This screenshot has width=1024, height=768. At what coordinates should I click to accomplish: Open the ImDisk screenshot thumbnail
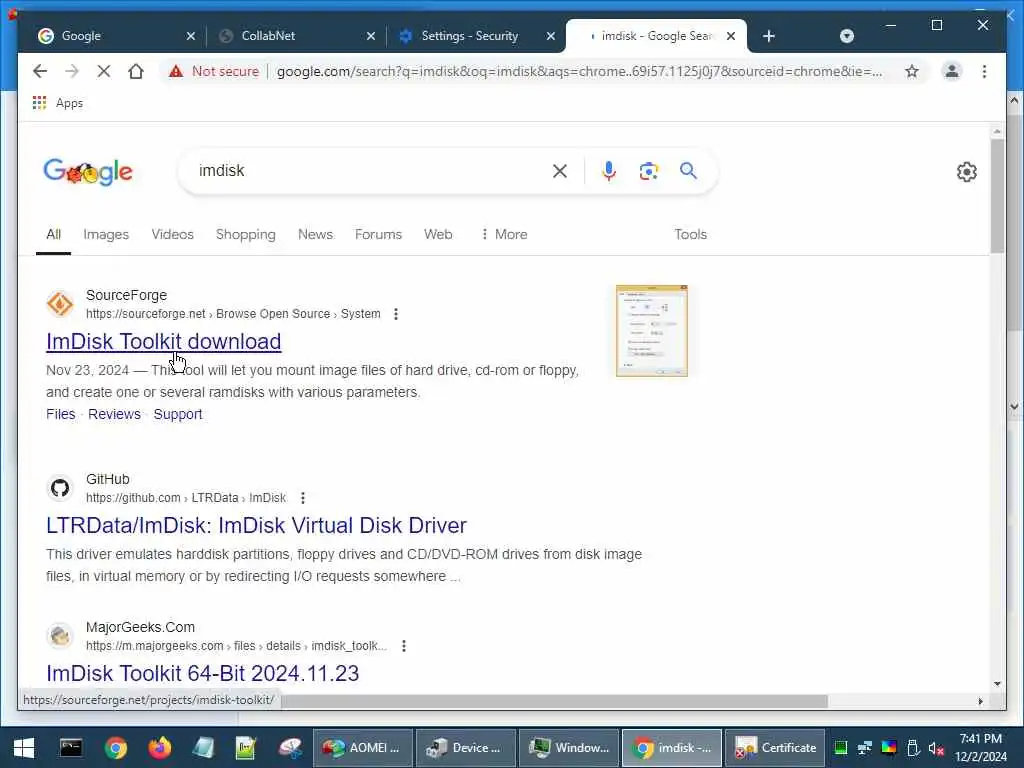point(652,331)
